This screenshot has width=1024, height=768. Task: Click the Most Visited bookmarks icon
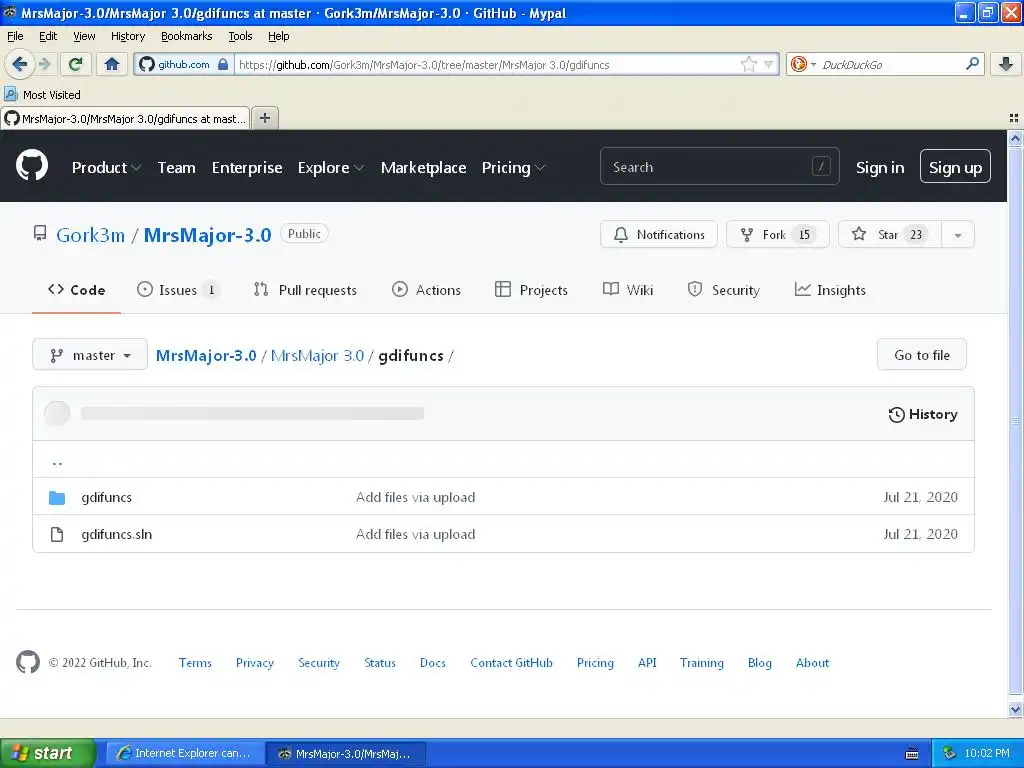click(10, 94)
